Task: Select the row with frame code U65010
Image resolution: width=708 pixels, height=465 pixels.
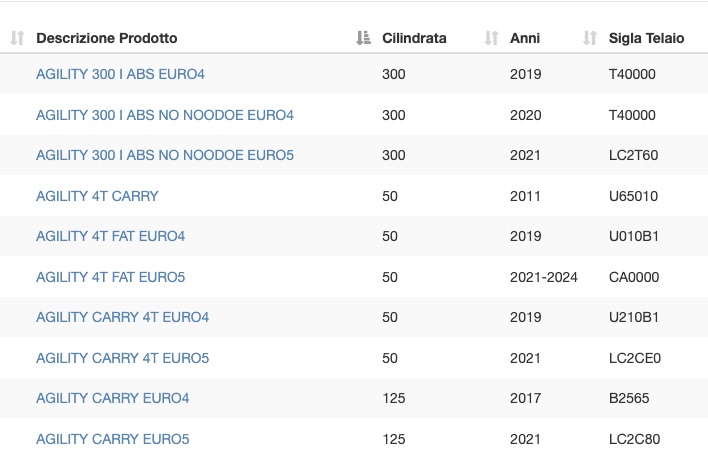Action: 354,196
